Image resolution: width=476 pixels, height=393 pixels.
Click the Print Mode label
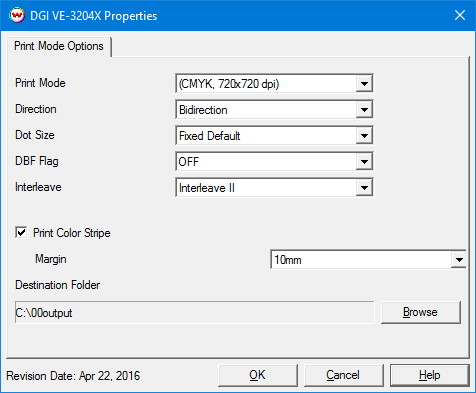tap(40, 83)
